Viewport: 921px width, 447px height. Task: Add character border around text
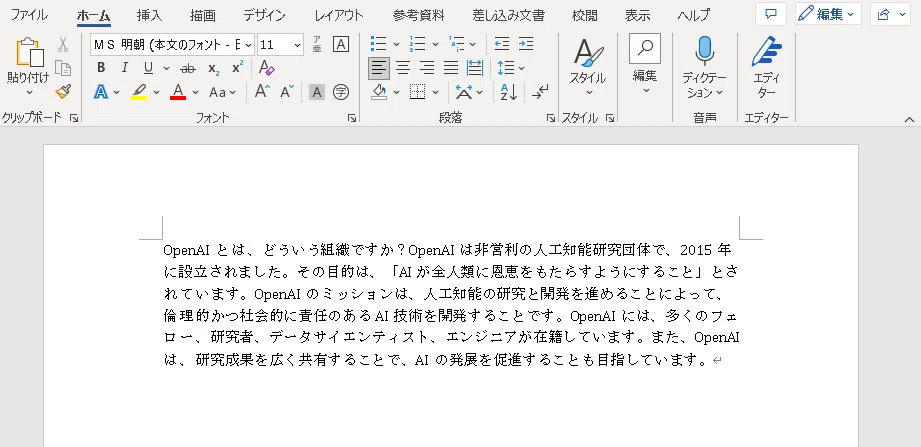341,44
